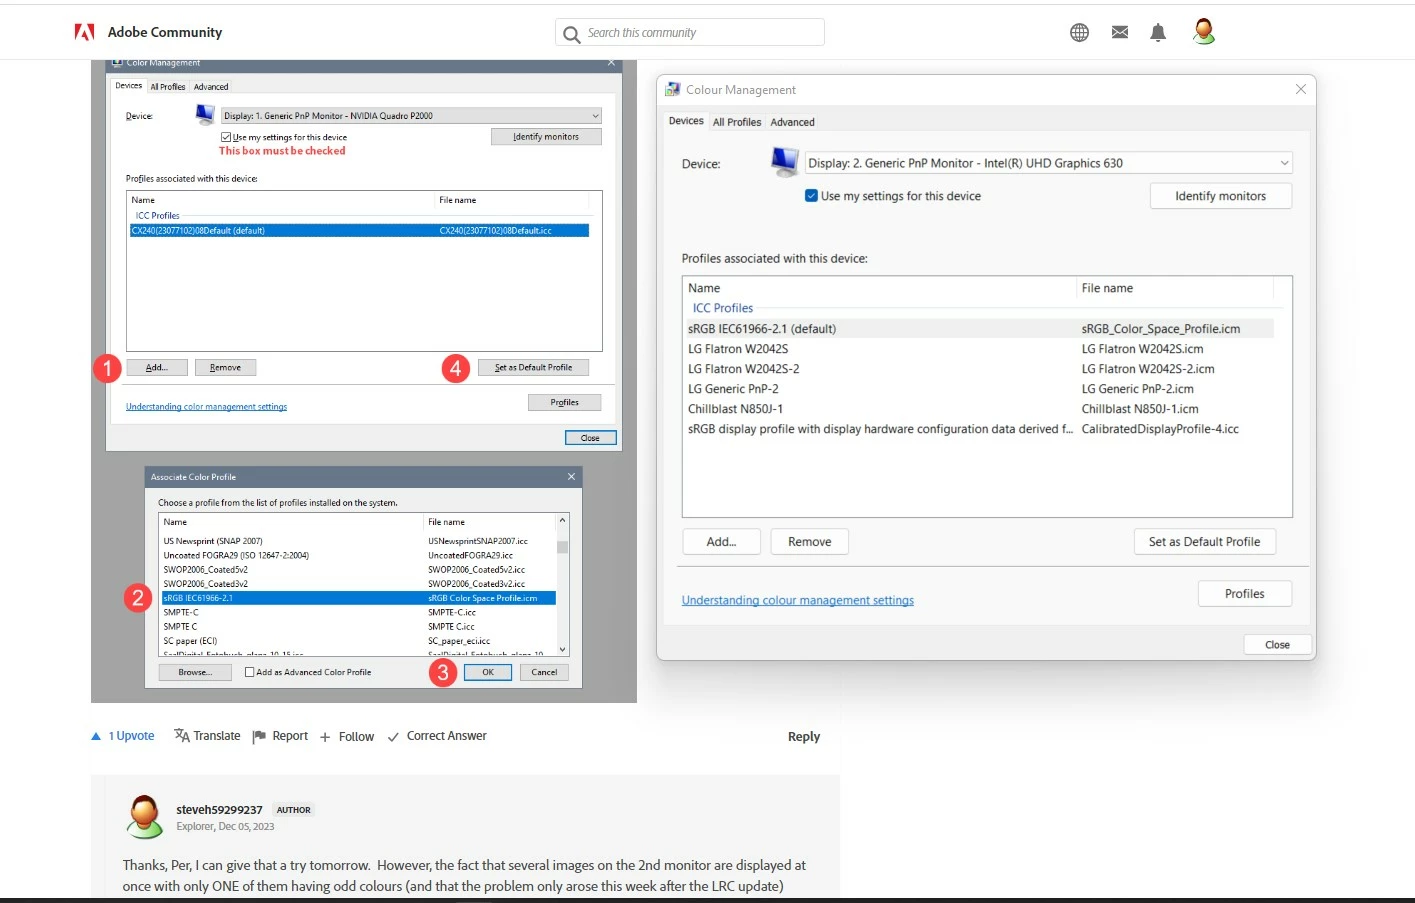Click the search magnifier icon

click(572, 34)
